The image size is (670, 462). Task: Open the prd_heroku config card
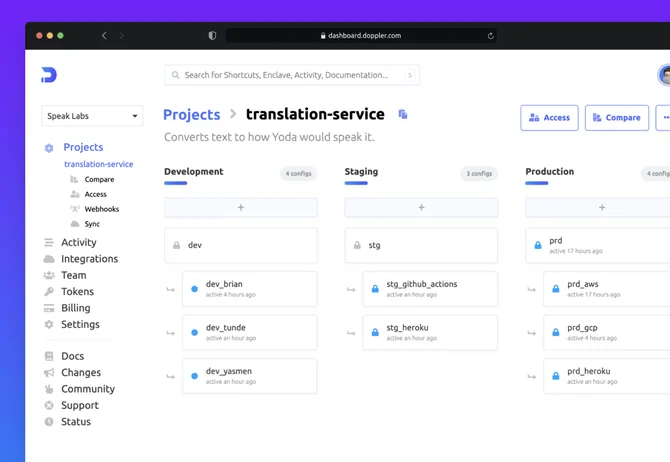click(x=607, y=376)
